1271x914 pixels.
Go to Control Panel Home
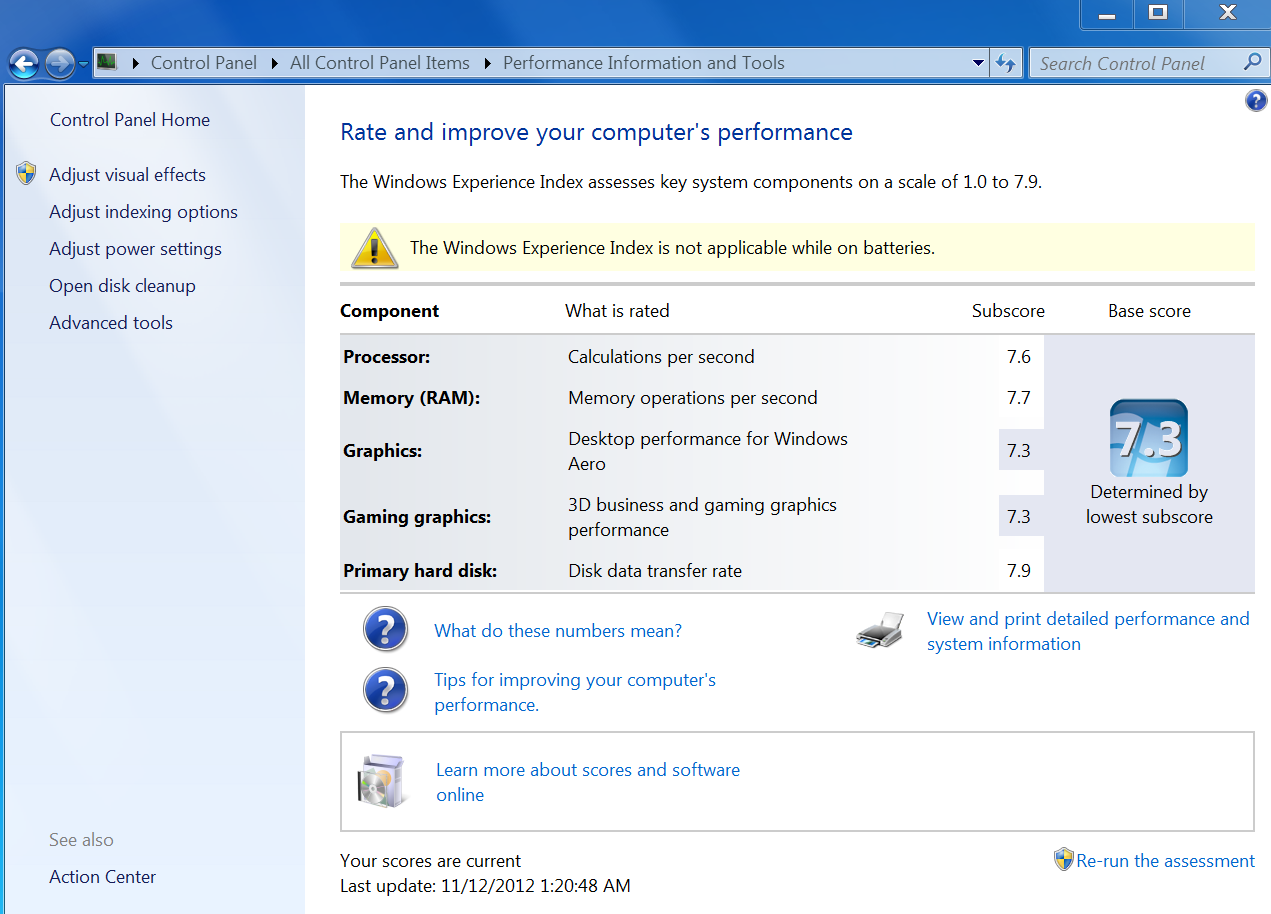click(x=130, y=120)
